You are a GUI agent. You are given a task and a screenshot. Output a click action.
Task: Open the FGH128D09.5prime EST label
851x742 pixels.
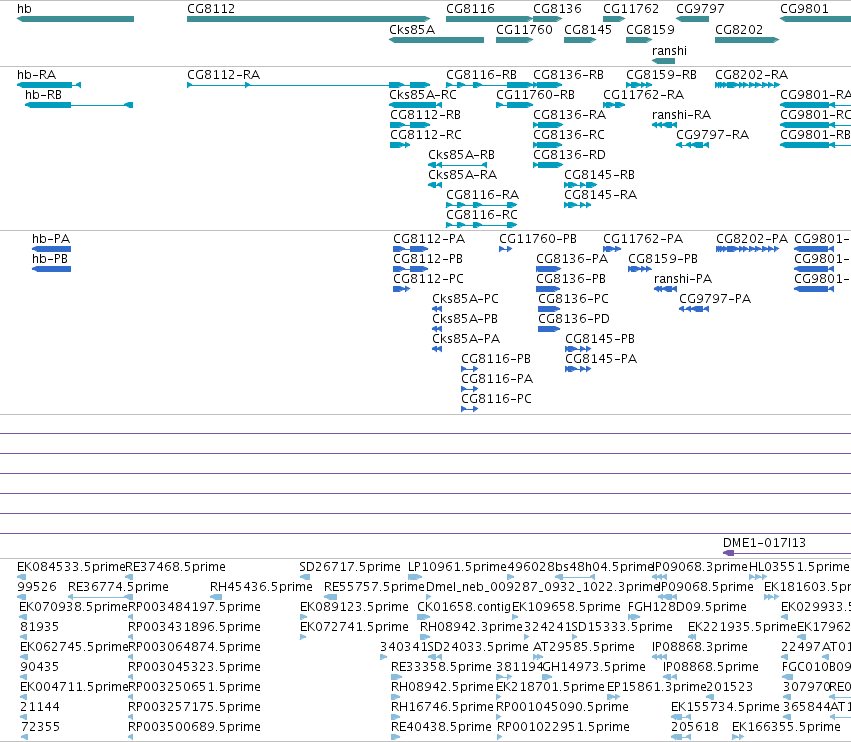[687, 607]
